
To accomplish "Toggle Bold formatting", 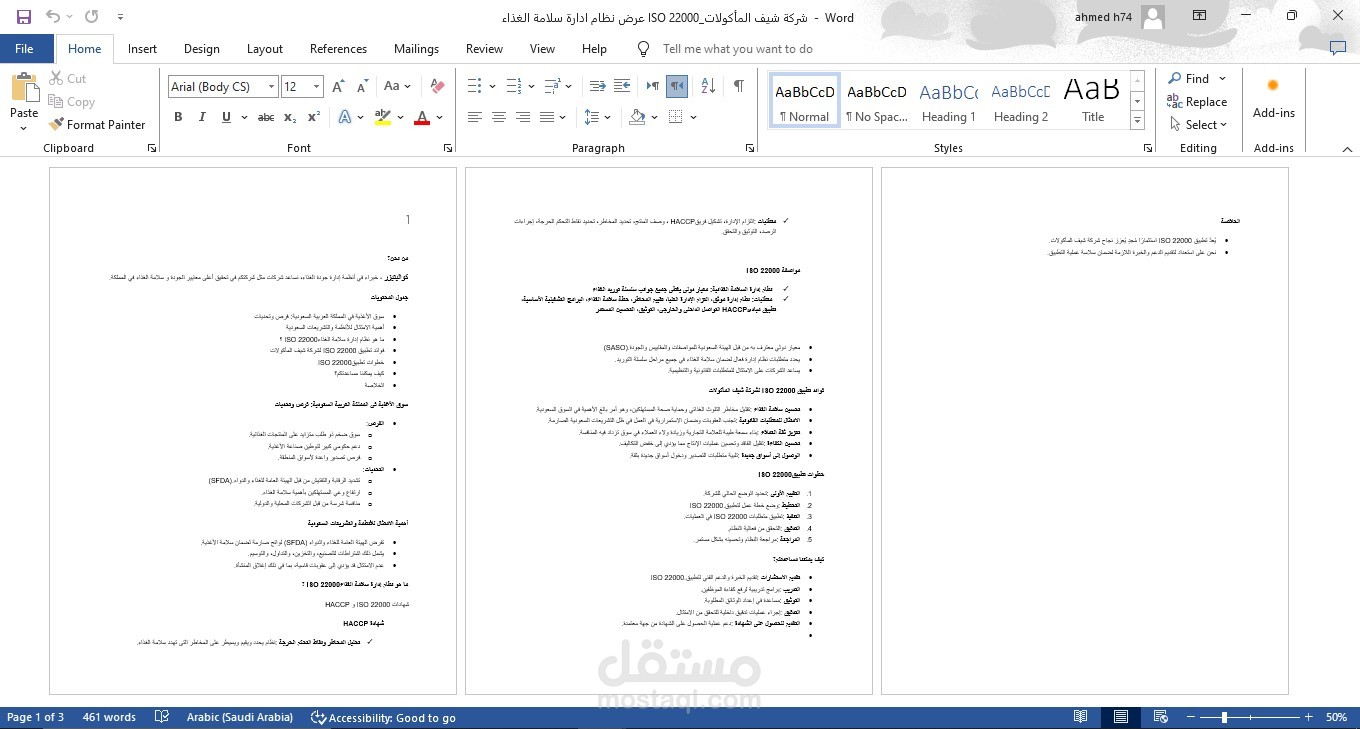I will tap(178, 117).
